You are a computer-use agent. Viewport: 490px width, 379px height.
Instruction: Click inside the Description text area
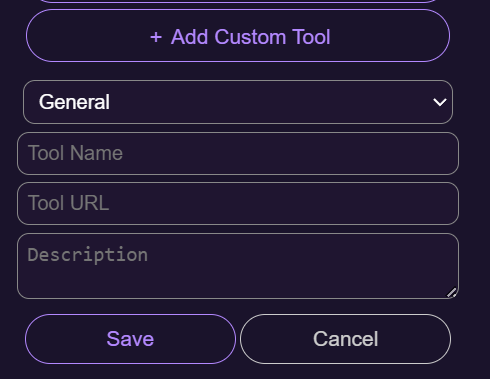[238, 266]
